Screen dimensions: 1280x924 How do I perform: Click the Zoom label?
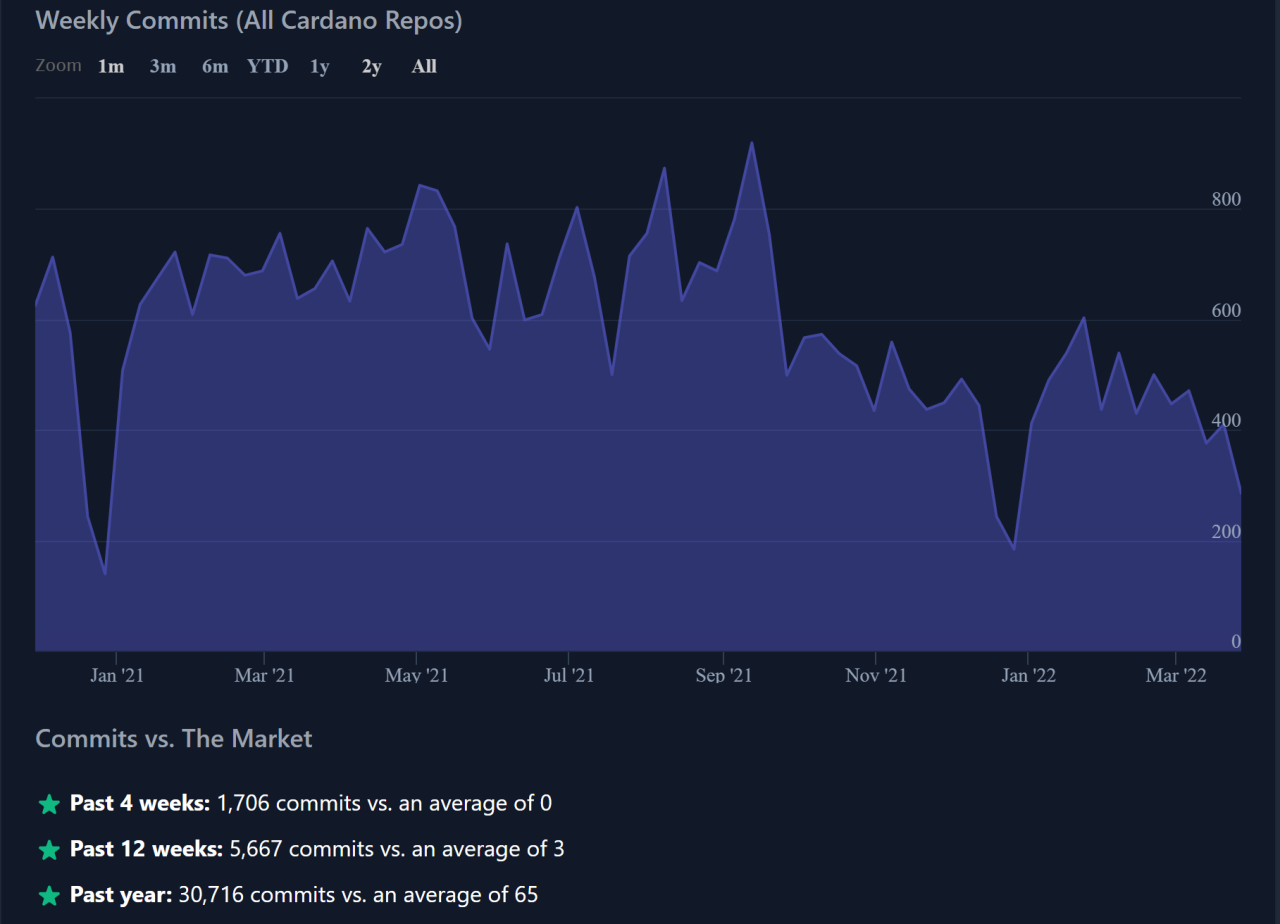[x=58, y=66]
